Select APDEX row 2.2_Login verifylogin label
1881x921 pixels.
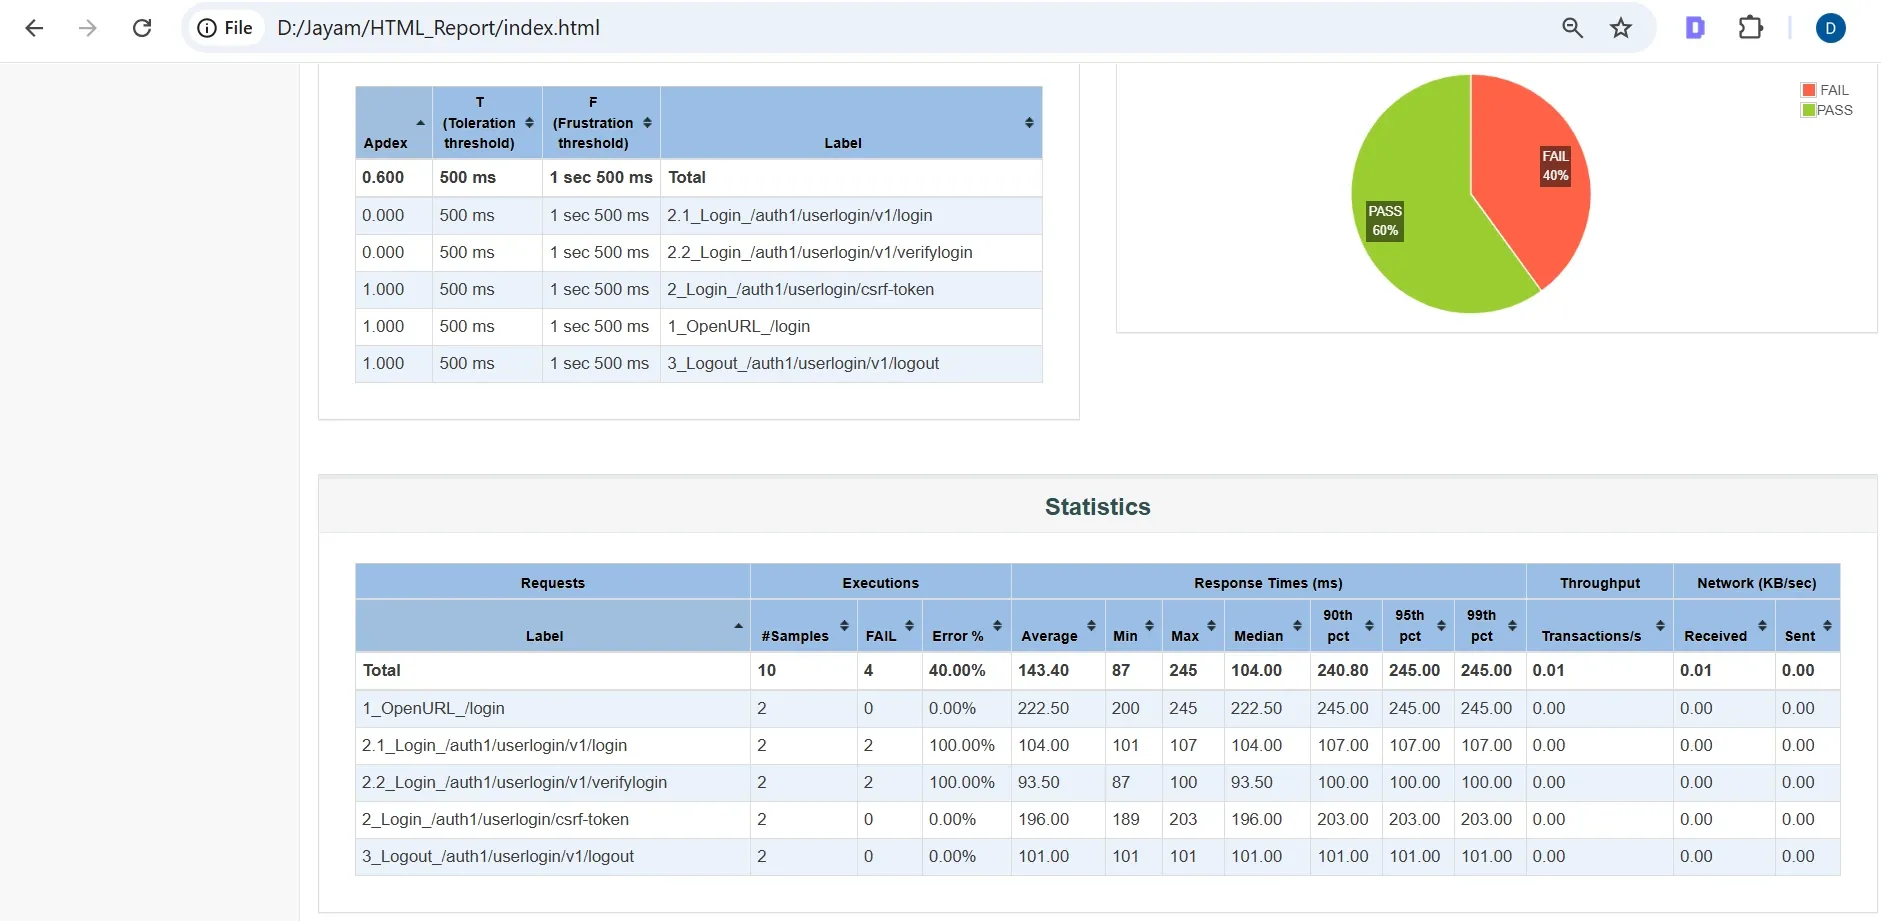point(819,252)
